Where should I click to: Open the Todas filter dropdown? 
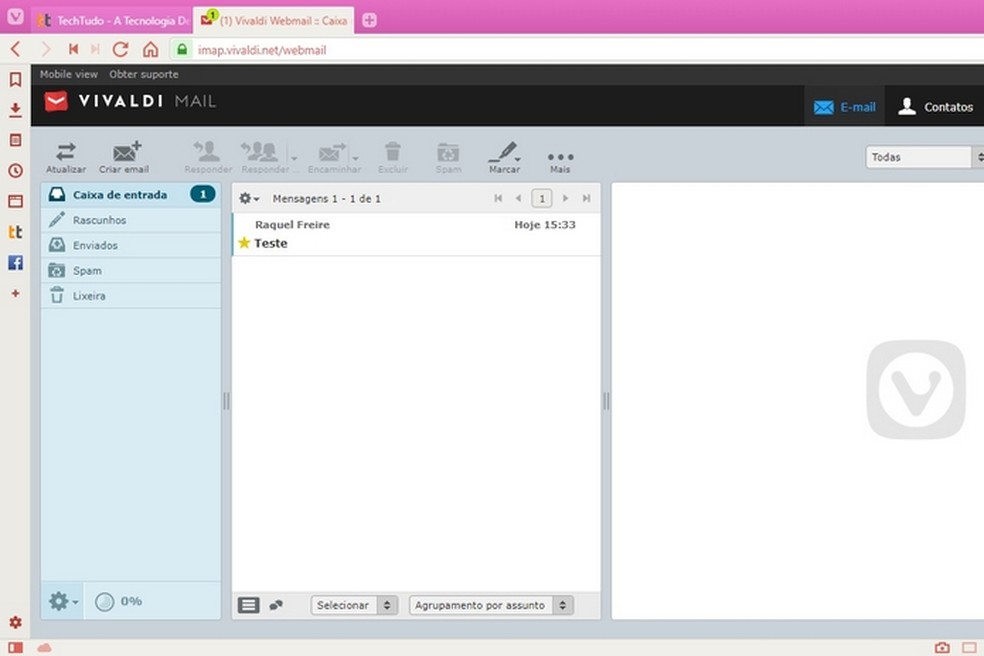click(924, 157)
